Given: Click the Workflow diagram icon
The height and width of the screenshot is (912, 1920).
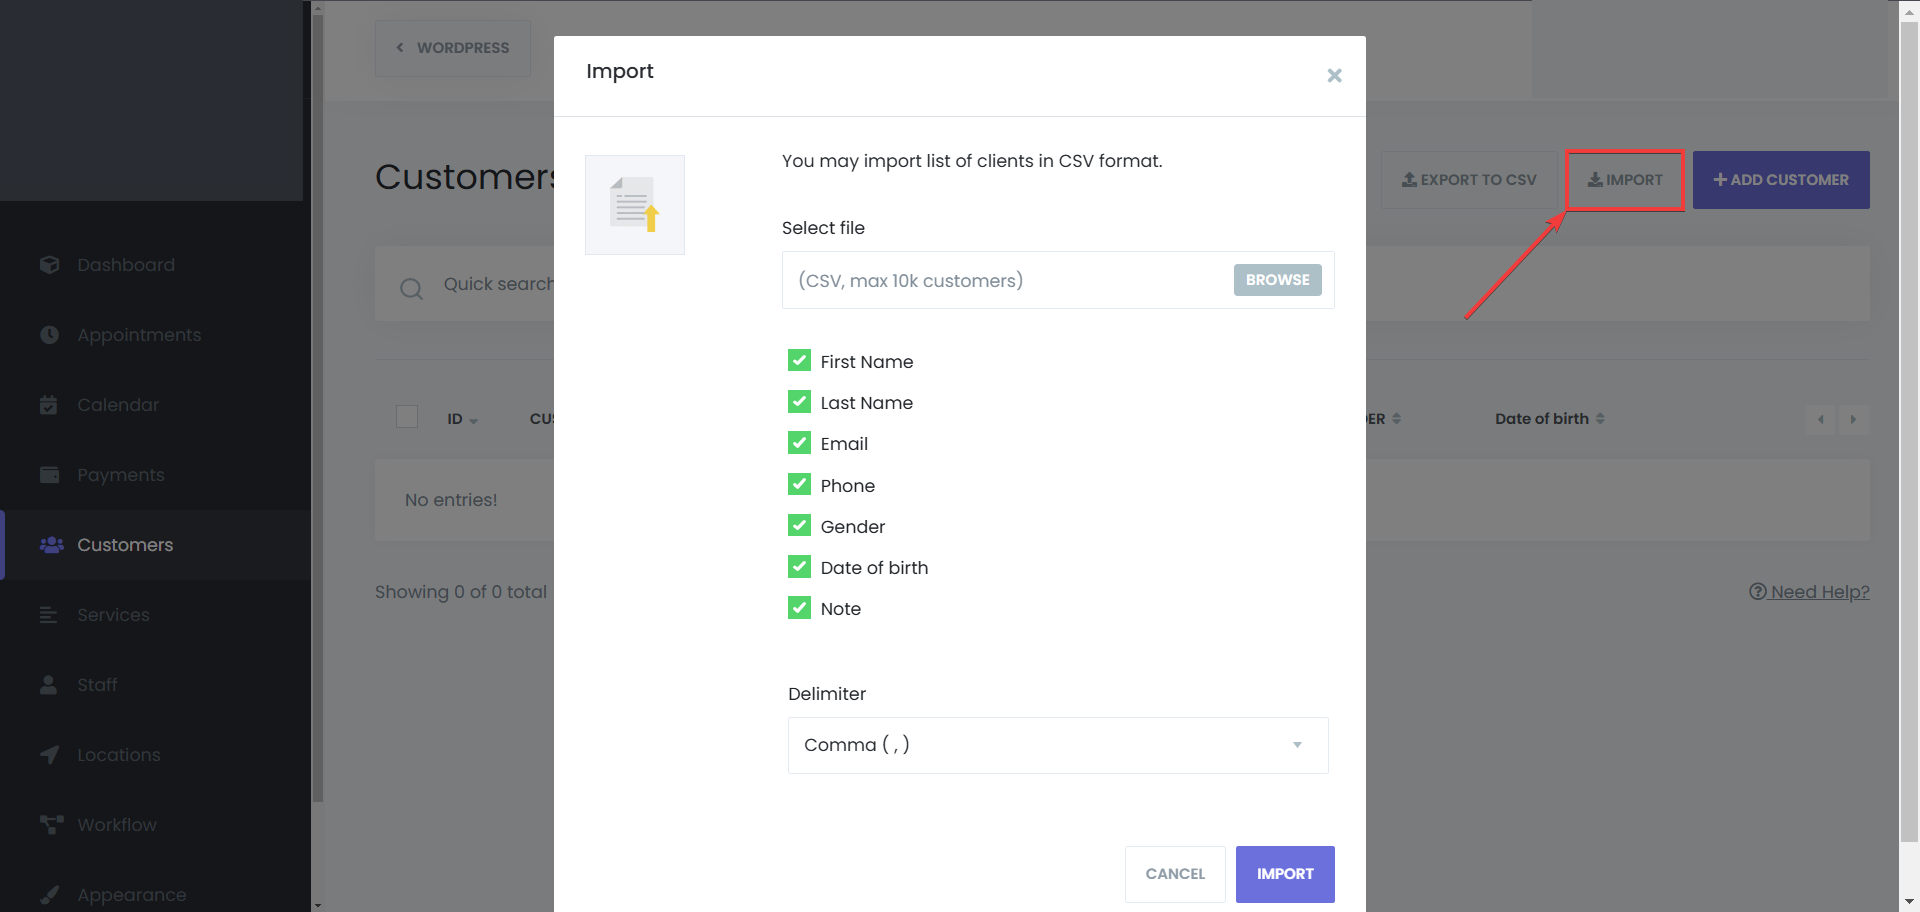Looking at the screenshot, I should tap(51, 825).
